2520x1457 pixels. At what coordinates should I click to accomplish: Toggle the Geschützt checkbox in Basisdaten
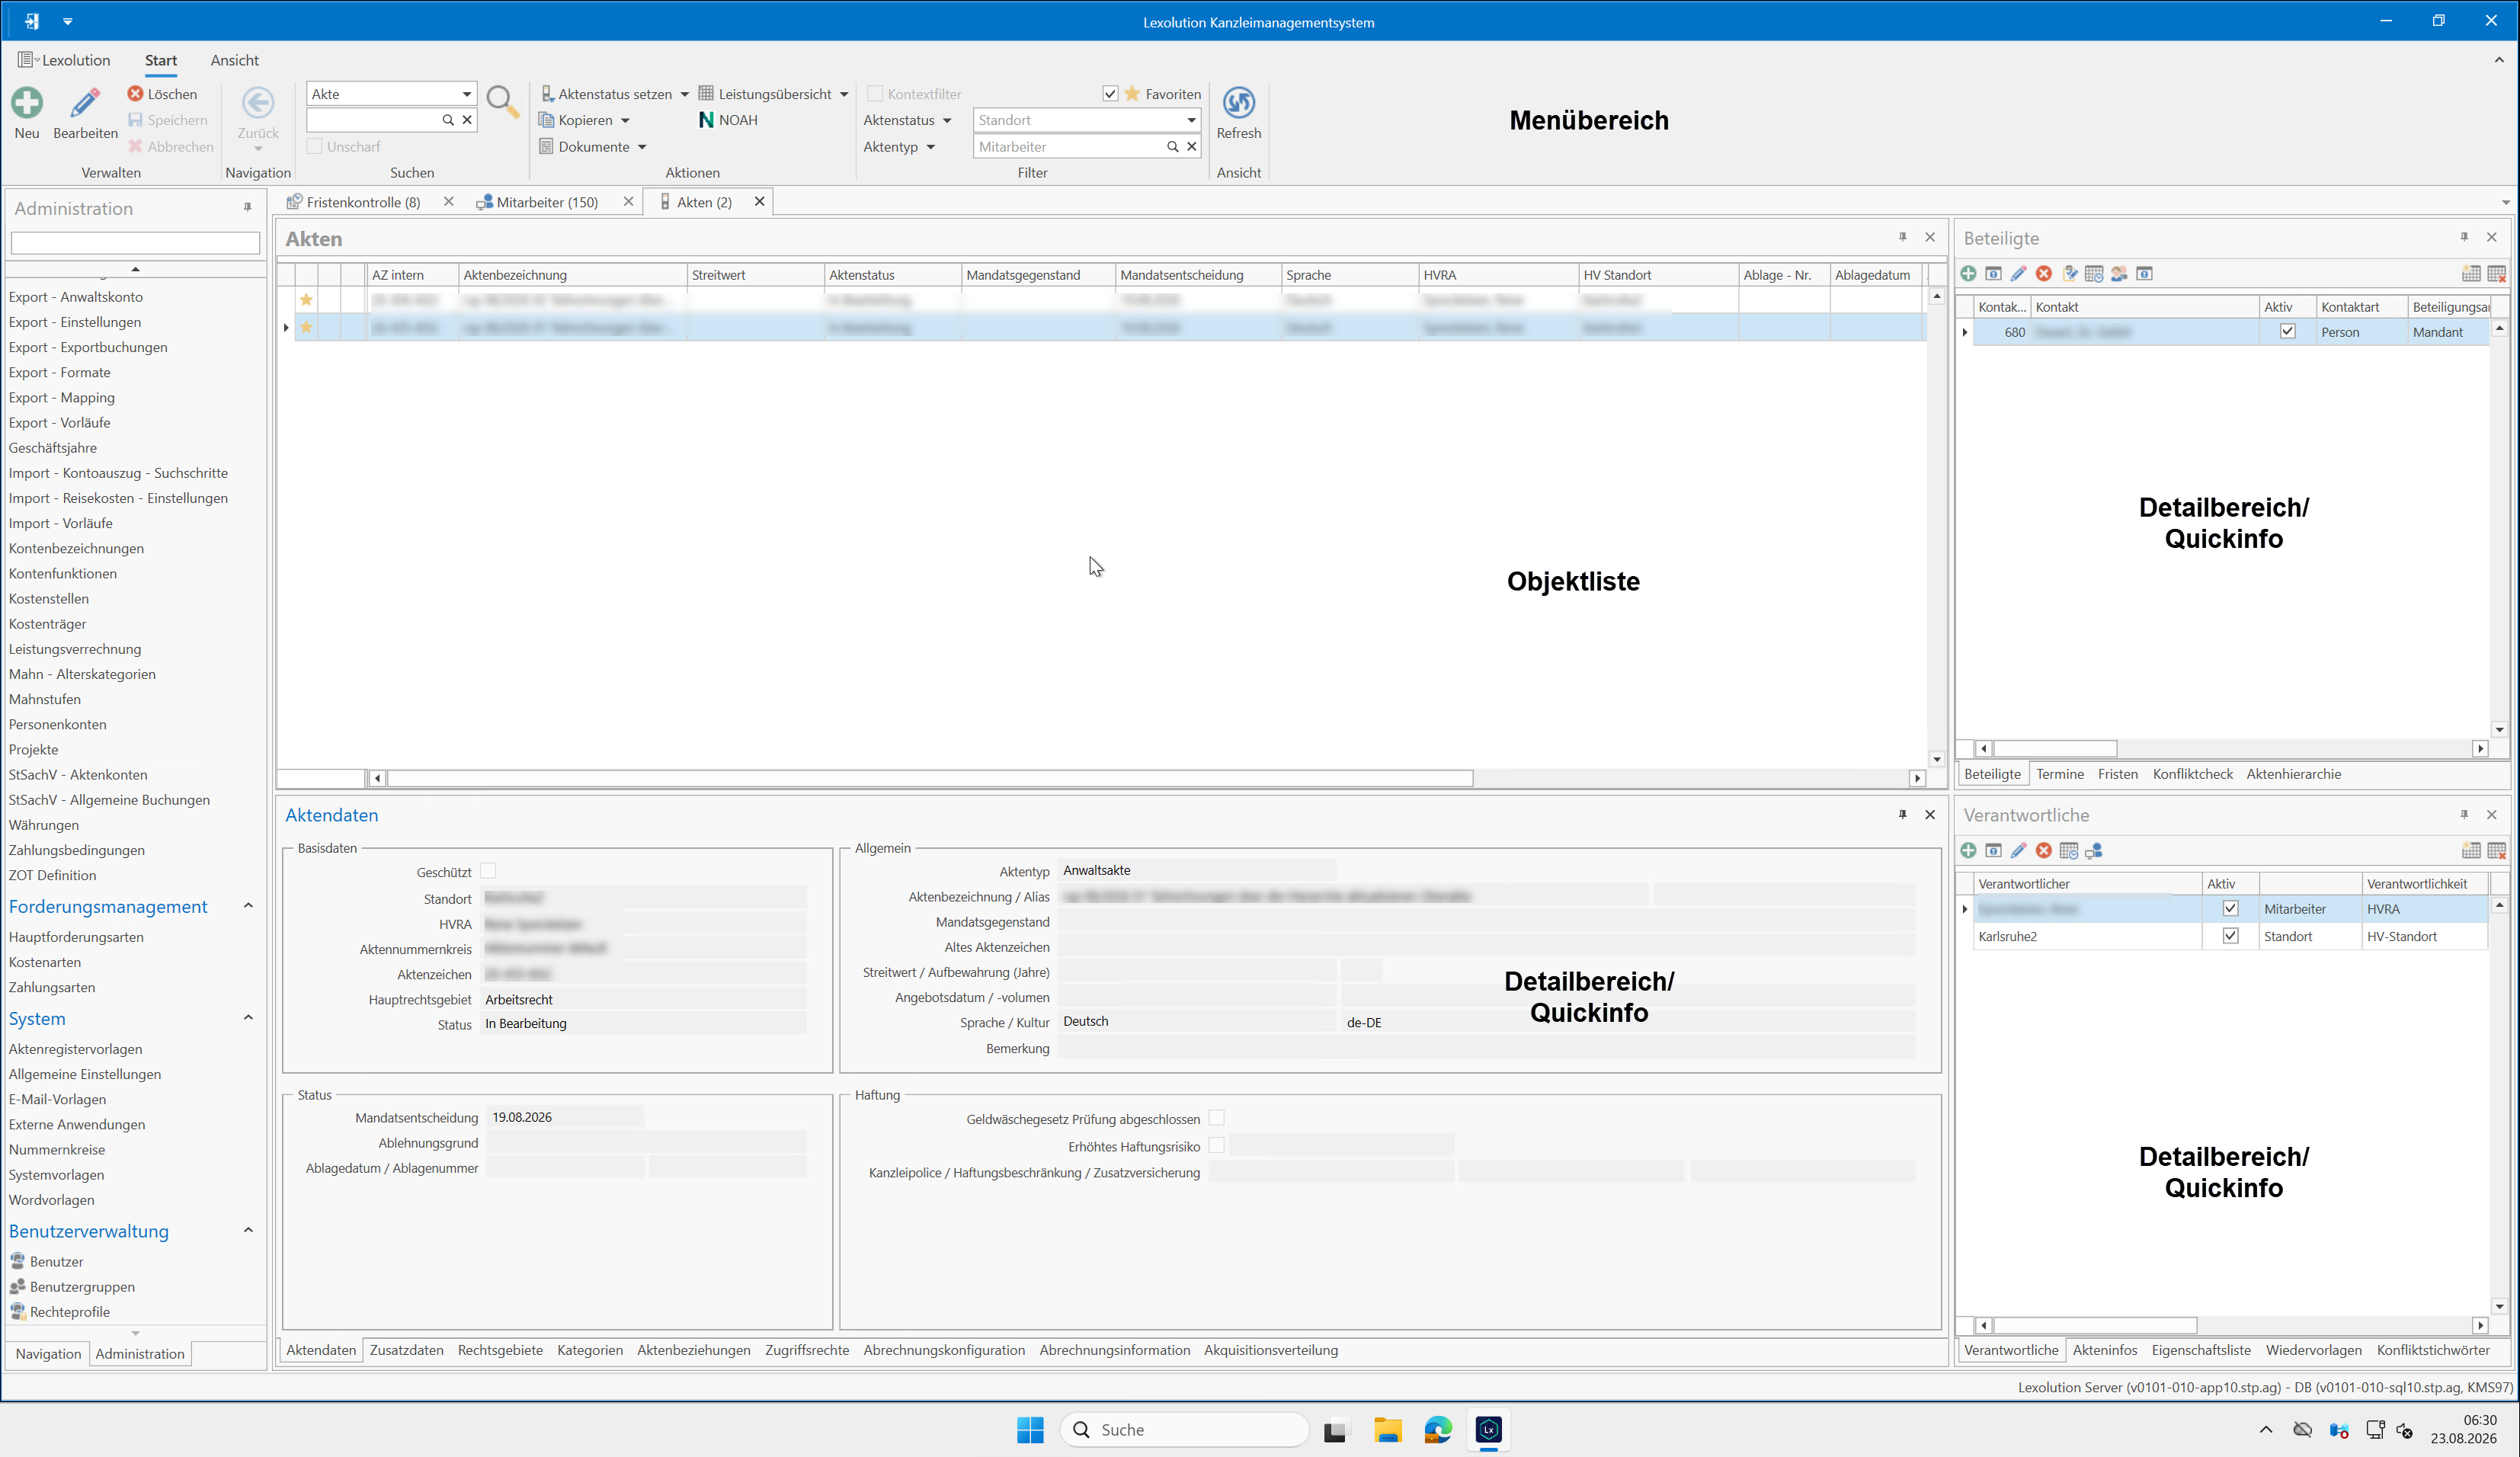click(488, 871)
